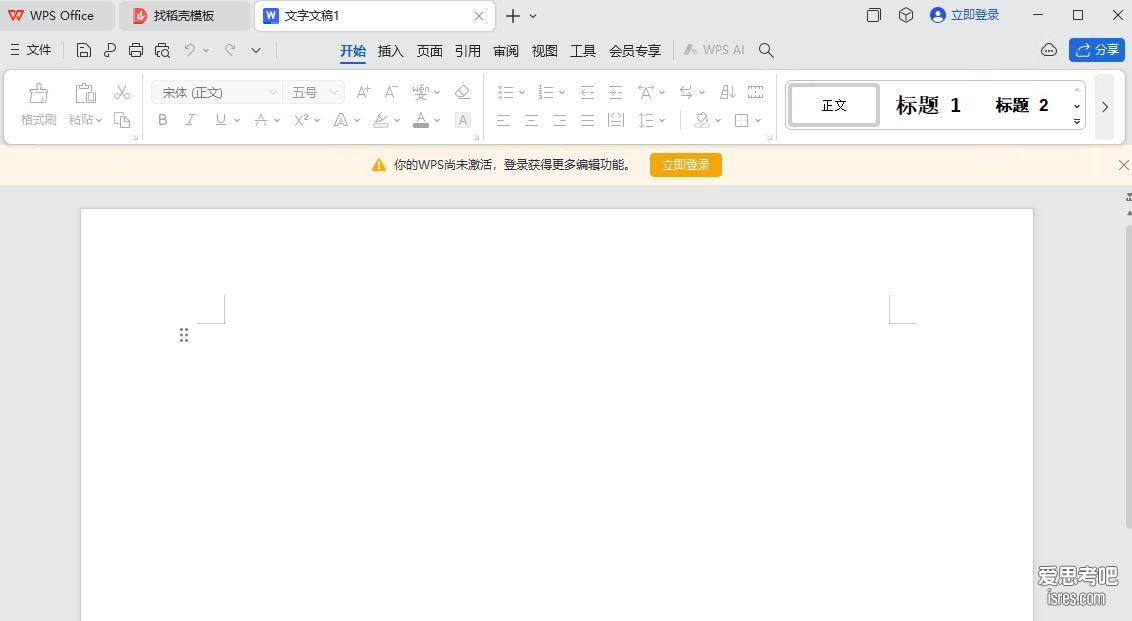Switch to the 视图 tab
Image resolution: width=1132 pixels, height=621 pixels.
(x=544, y=51)
